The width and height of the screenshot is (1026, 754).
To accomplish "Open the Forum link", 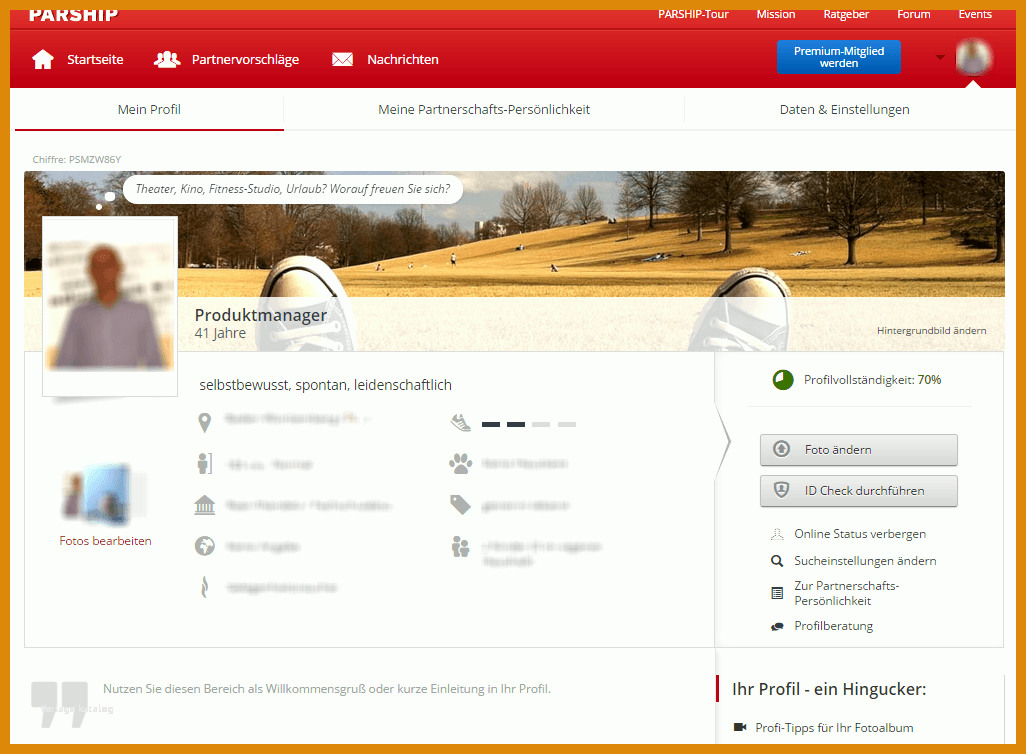I will point(913,14).
